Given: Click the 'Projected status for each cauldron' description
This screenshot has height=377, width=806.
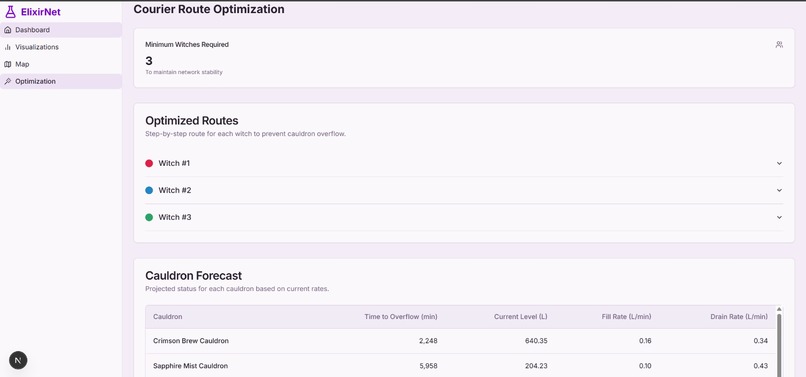Looking at the screenshot, I should pyautogui.click(x=237, y=289).
